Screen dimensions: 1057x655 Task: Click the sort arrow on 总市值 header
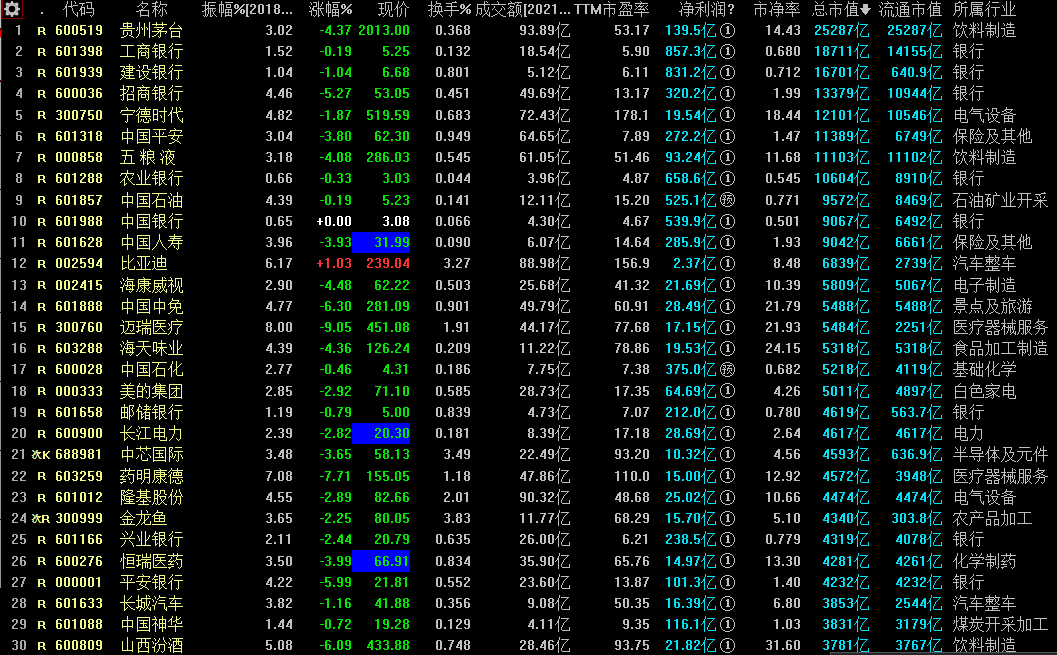click(866, 9)
